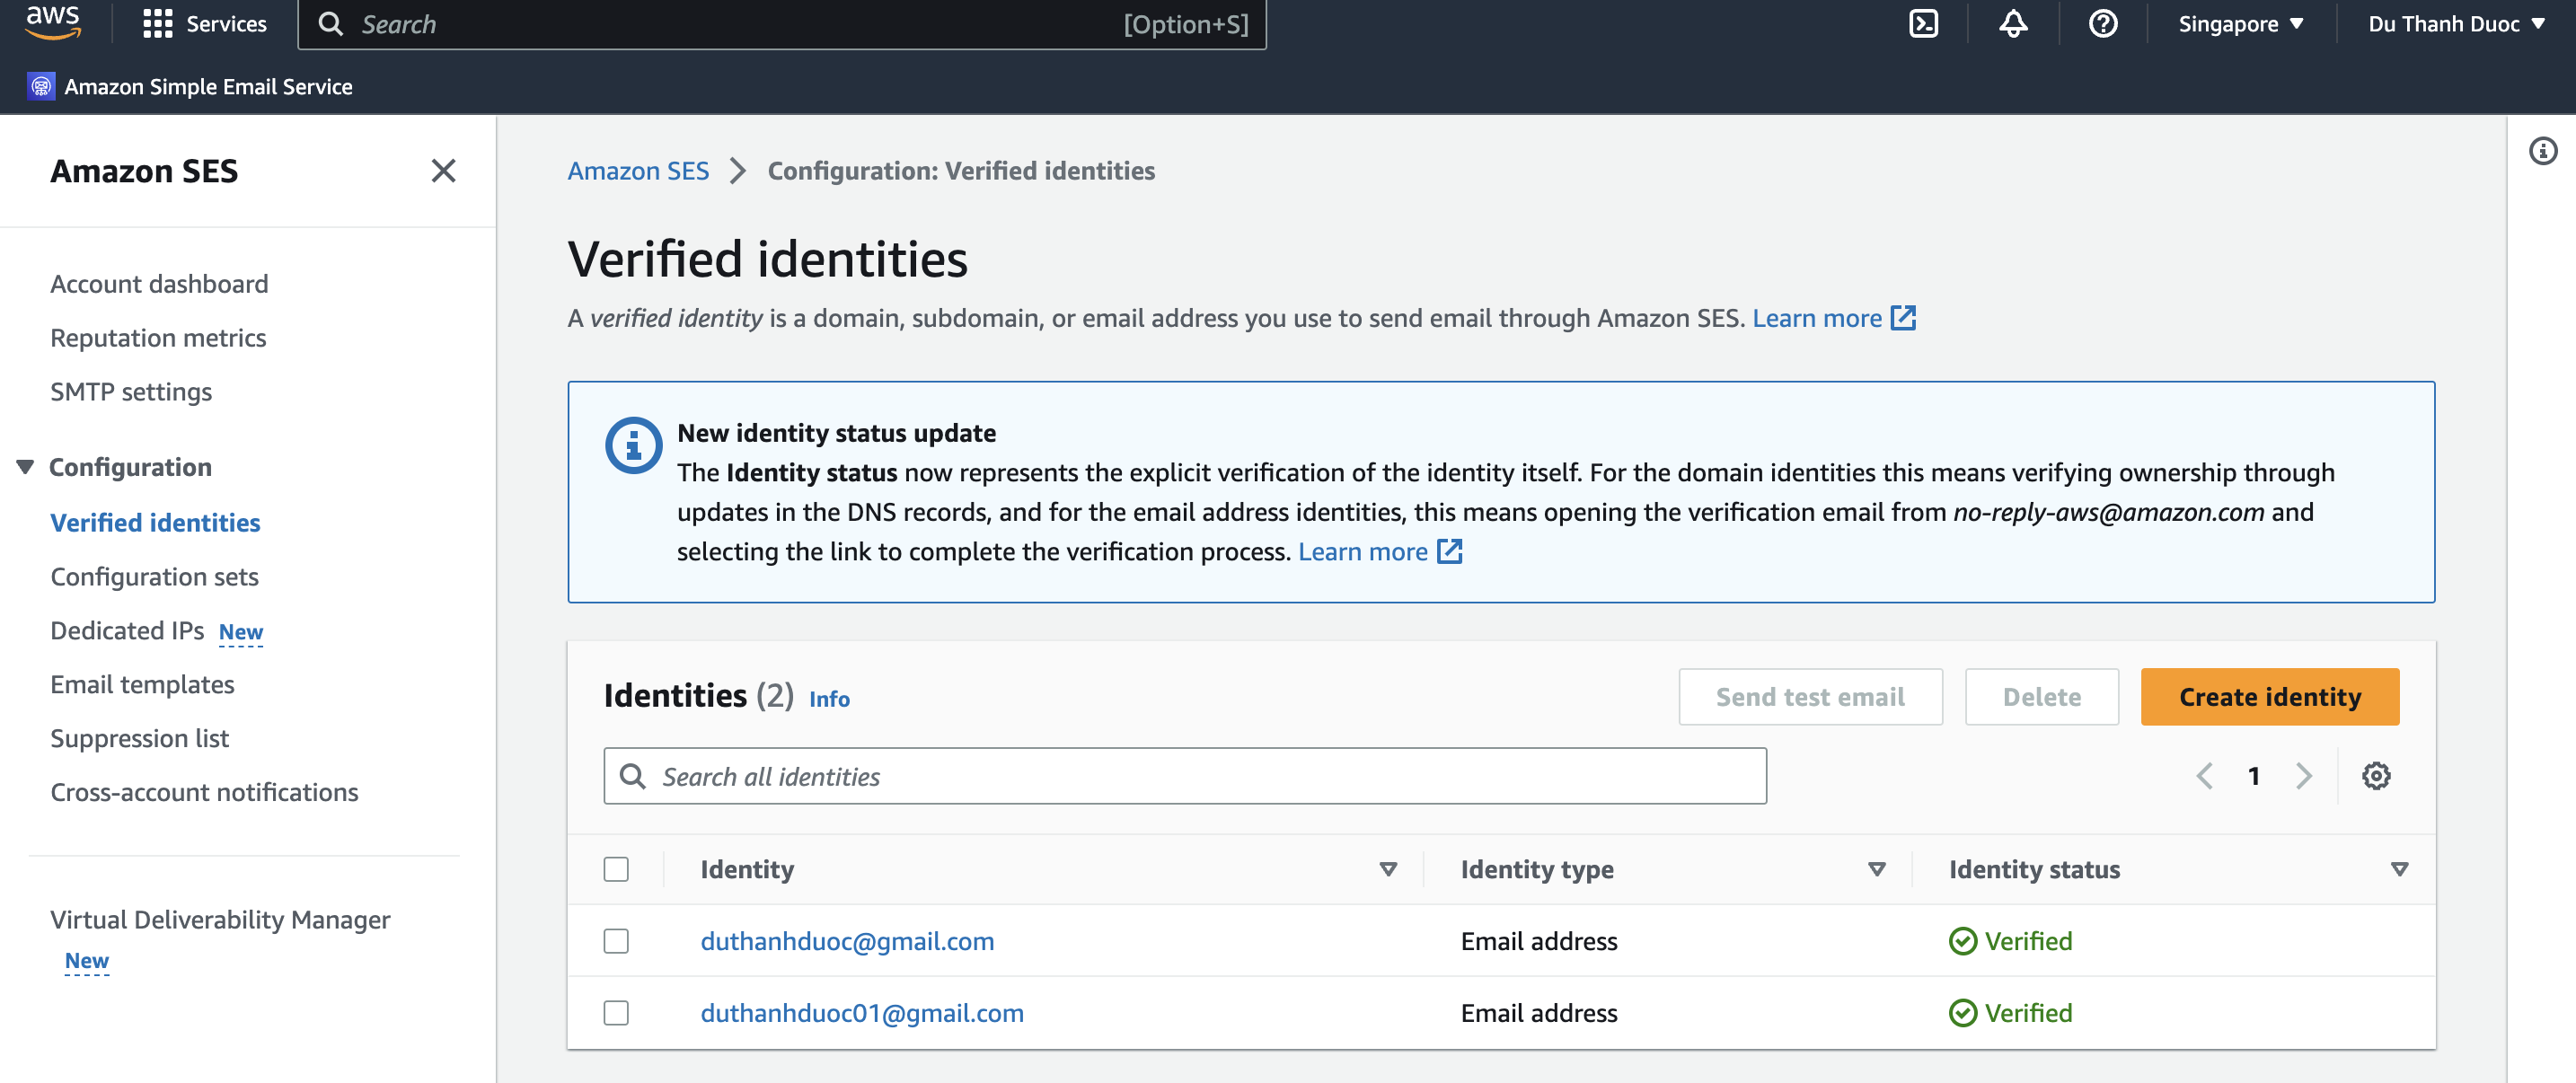Open Cross-account notifications
The height and width of the screenshot is (1083, 2576).
click(x=204, y=793)
